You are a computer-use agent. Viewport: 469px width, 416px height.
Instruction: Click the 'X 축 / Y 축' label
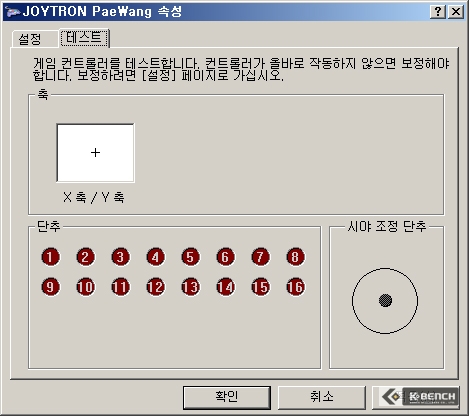tap(94, 197)
